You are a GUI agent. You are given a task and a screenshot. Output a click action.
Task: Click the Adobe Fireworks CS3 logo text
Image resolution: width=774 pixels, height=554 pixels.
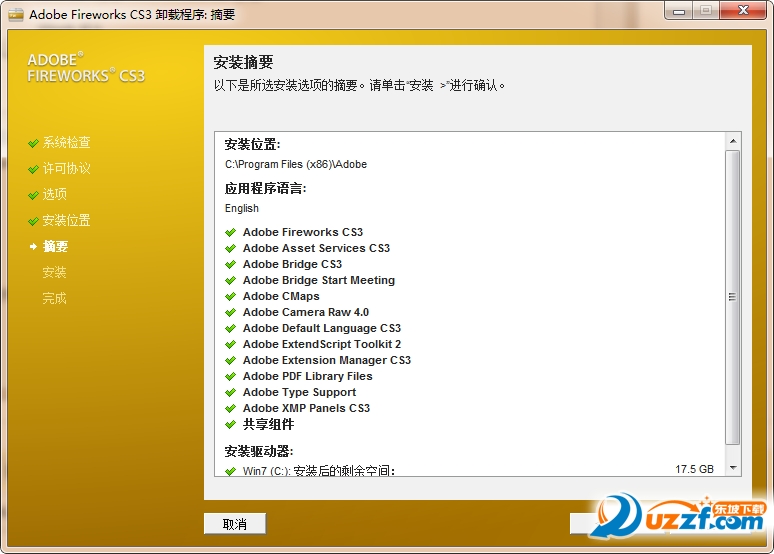click(86, 68)
